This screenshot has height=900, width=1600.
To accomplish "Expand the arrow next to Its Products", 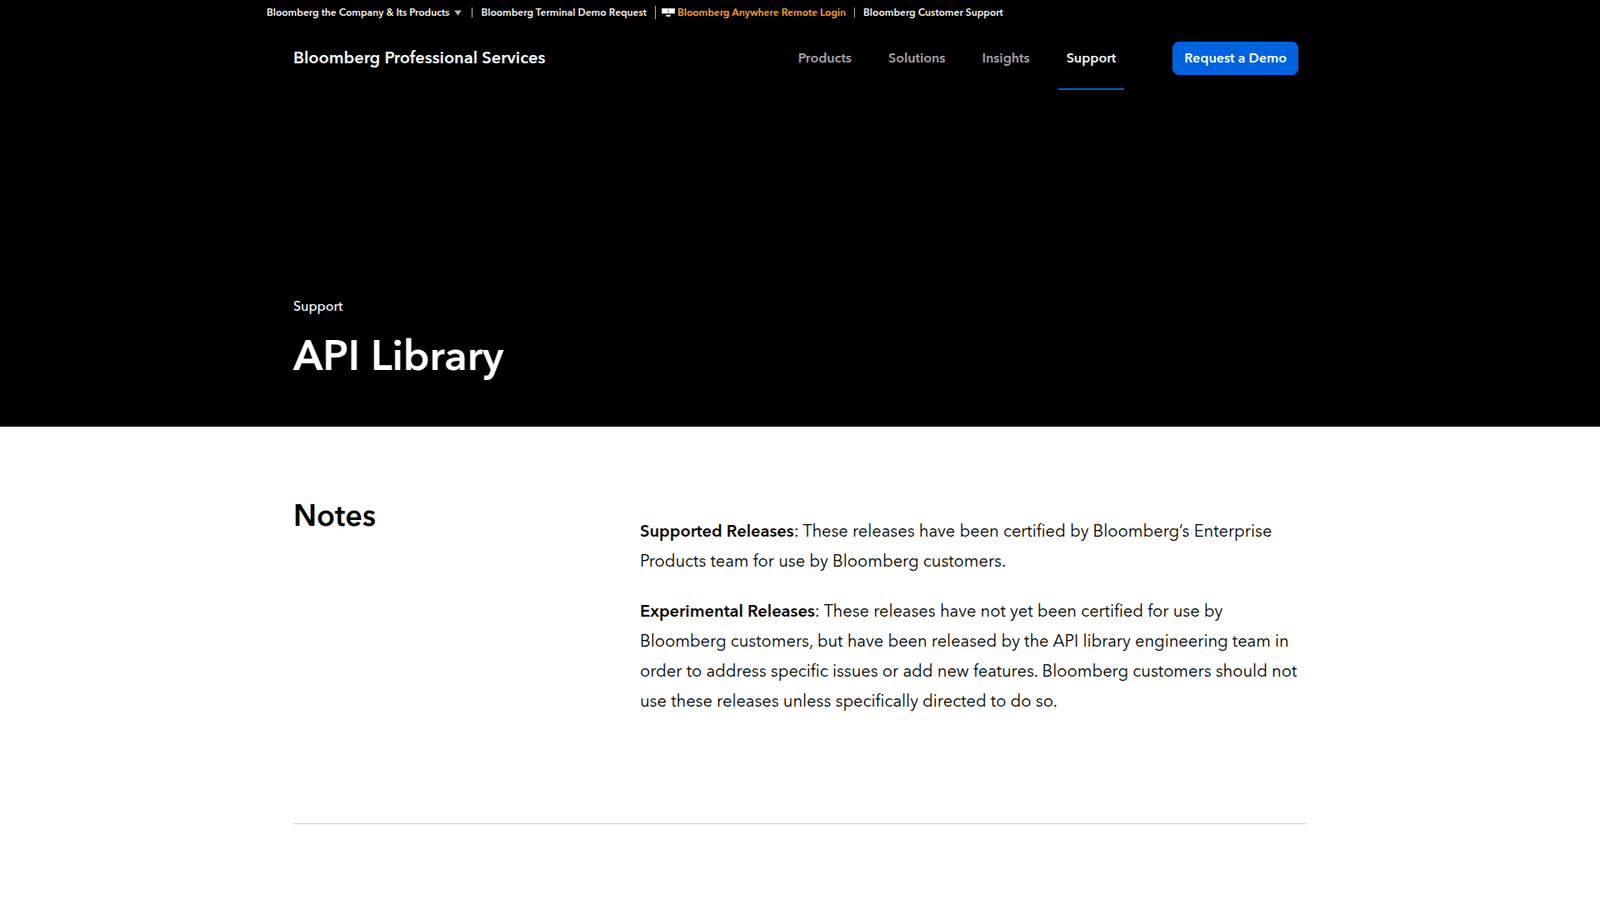I will click(x=458, y=13).
